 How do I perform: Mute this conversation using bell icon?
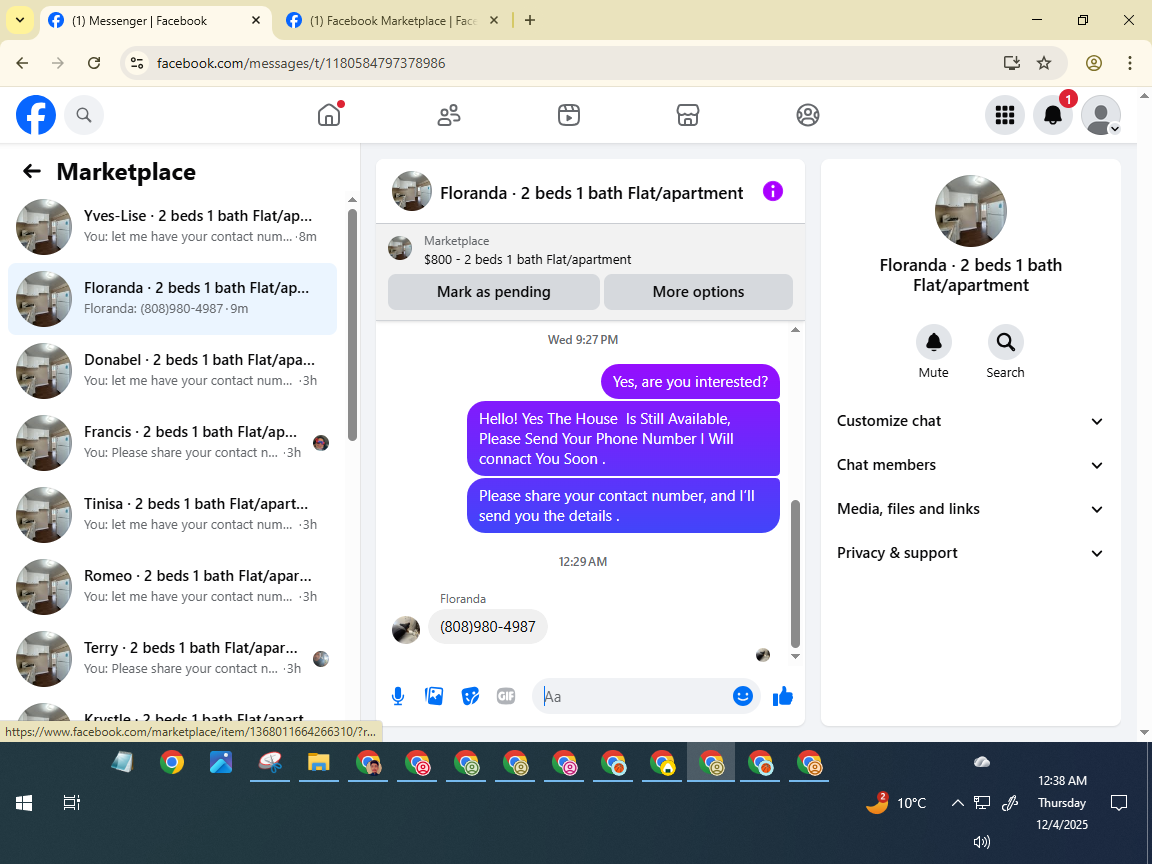tap(934, 342)
